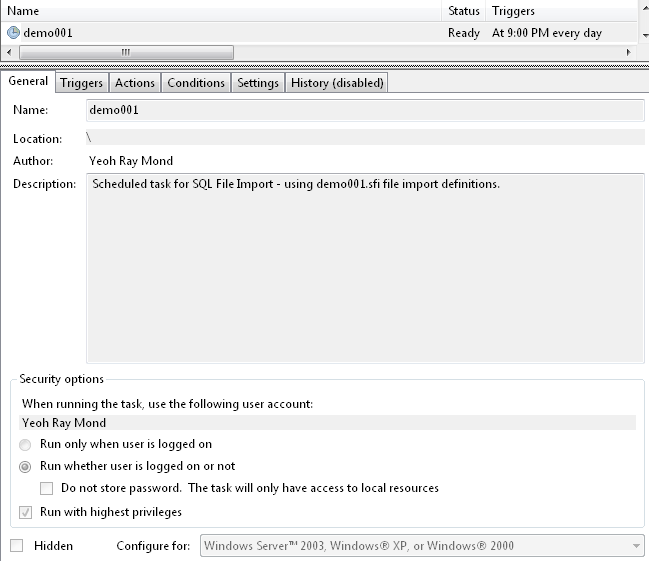Check the Hidden checkbox
649x561 pixels.
17,546
